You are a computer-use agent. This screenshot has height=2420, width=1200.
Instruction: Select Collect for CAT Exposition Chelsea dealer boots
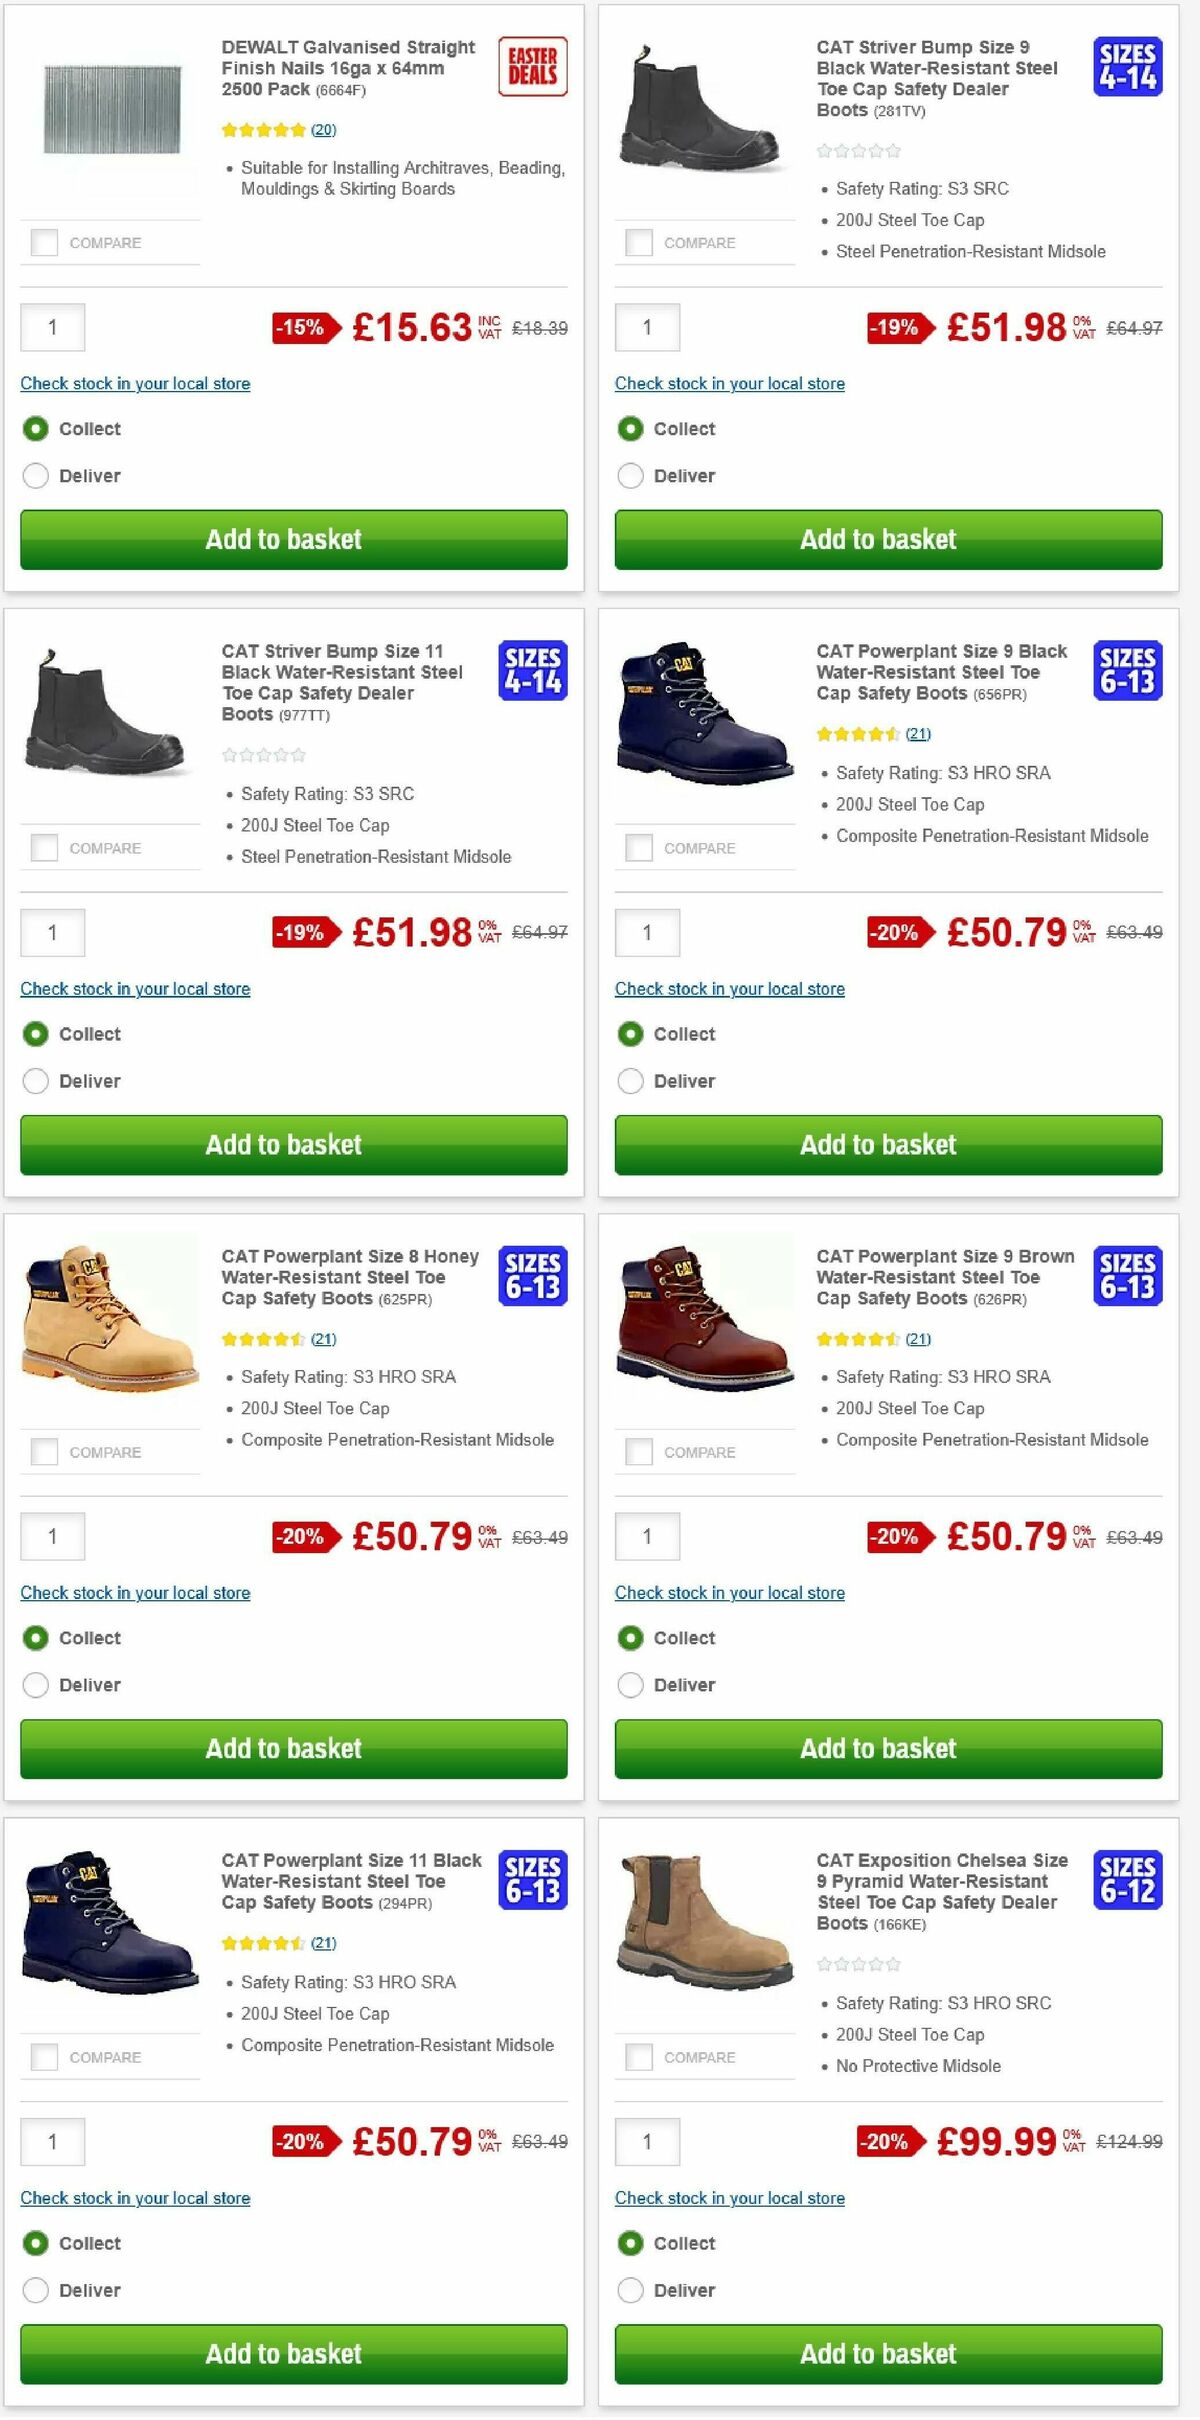pos(631,2242)
